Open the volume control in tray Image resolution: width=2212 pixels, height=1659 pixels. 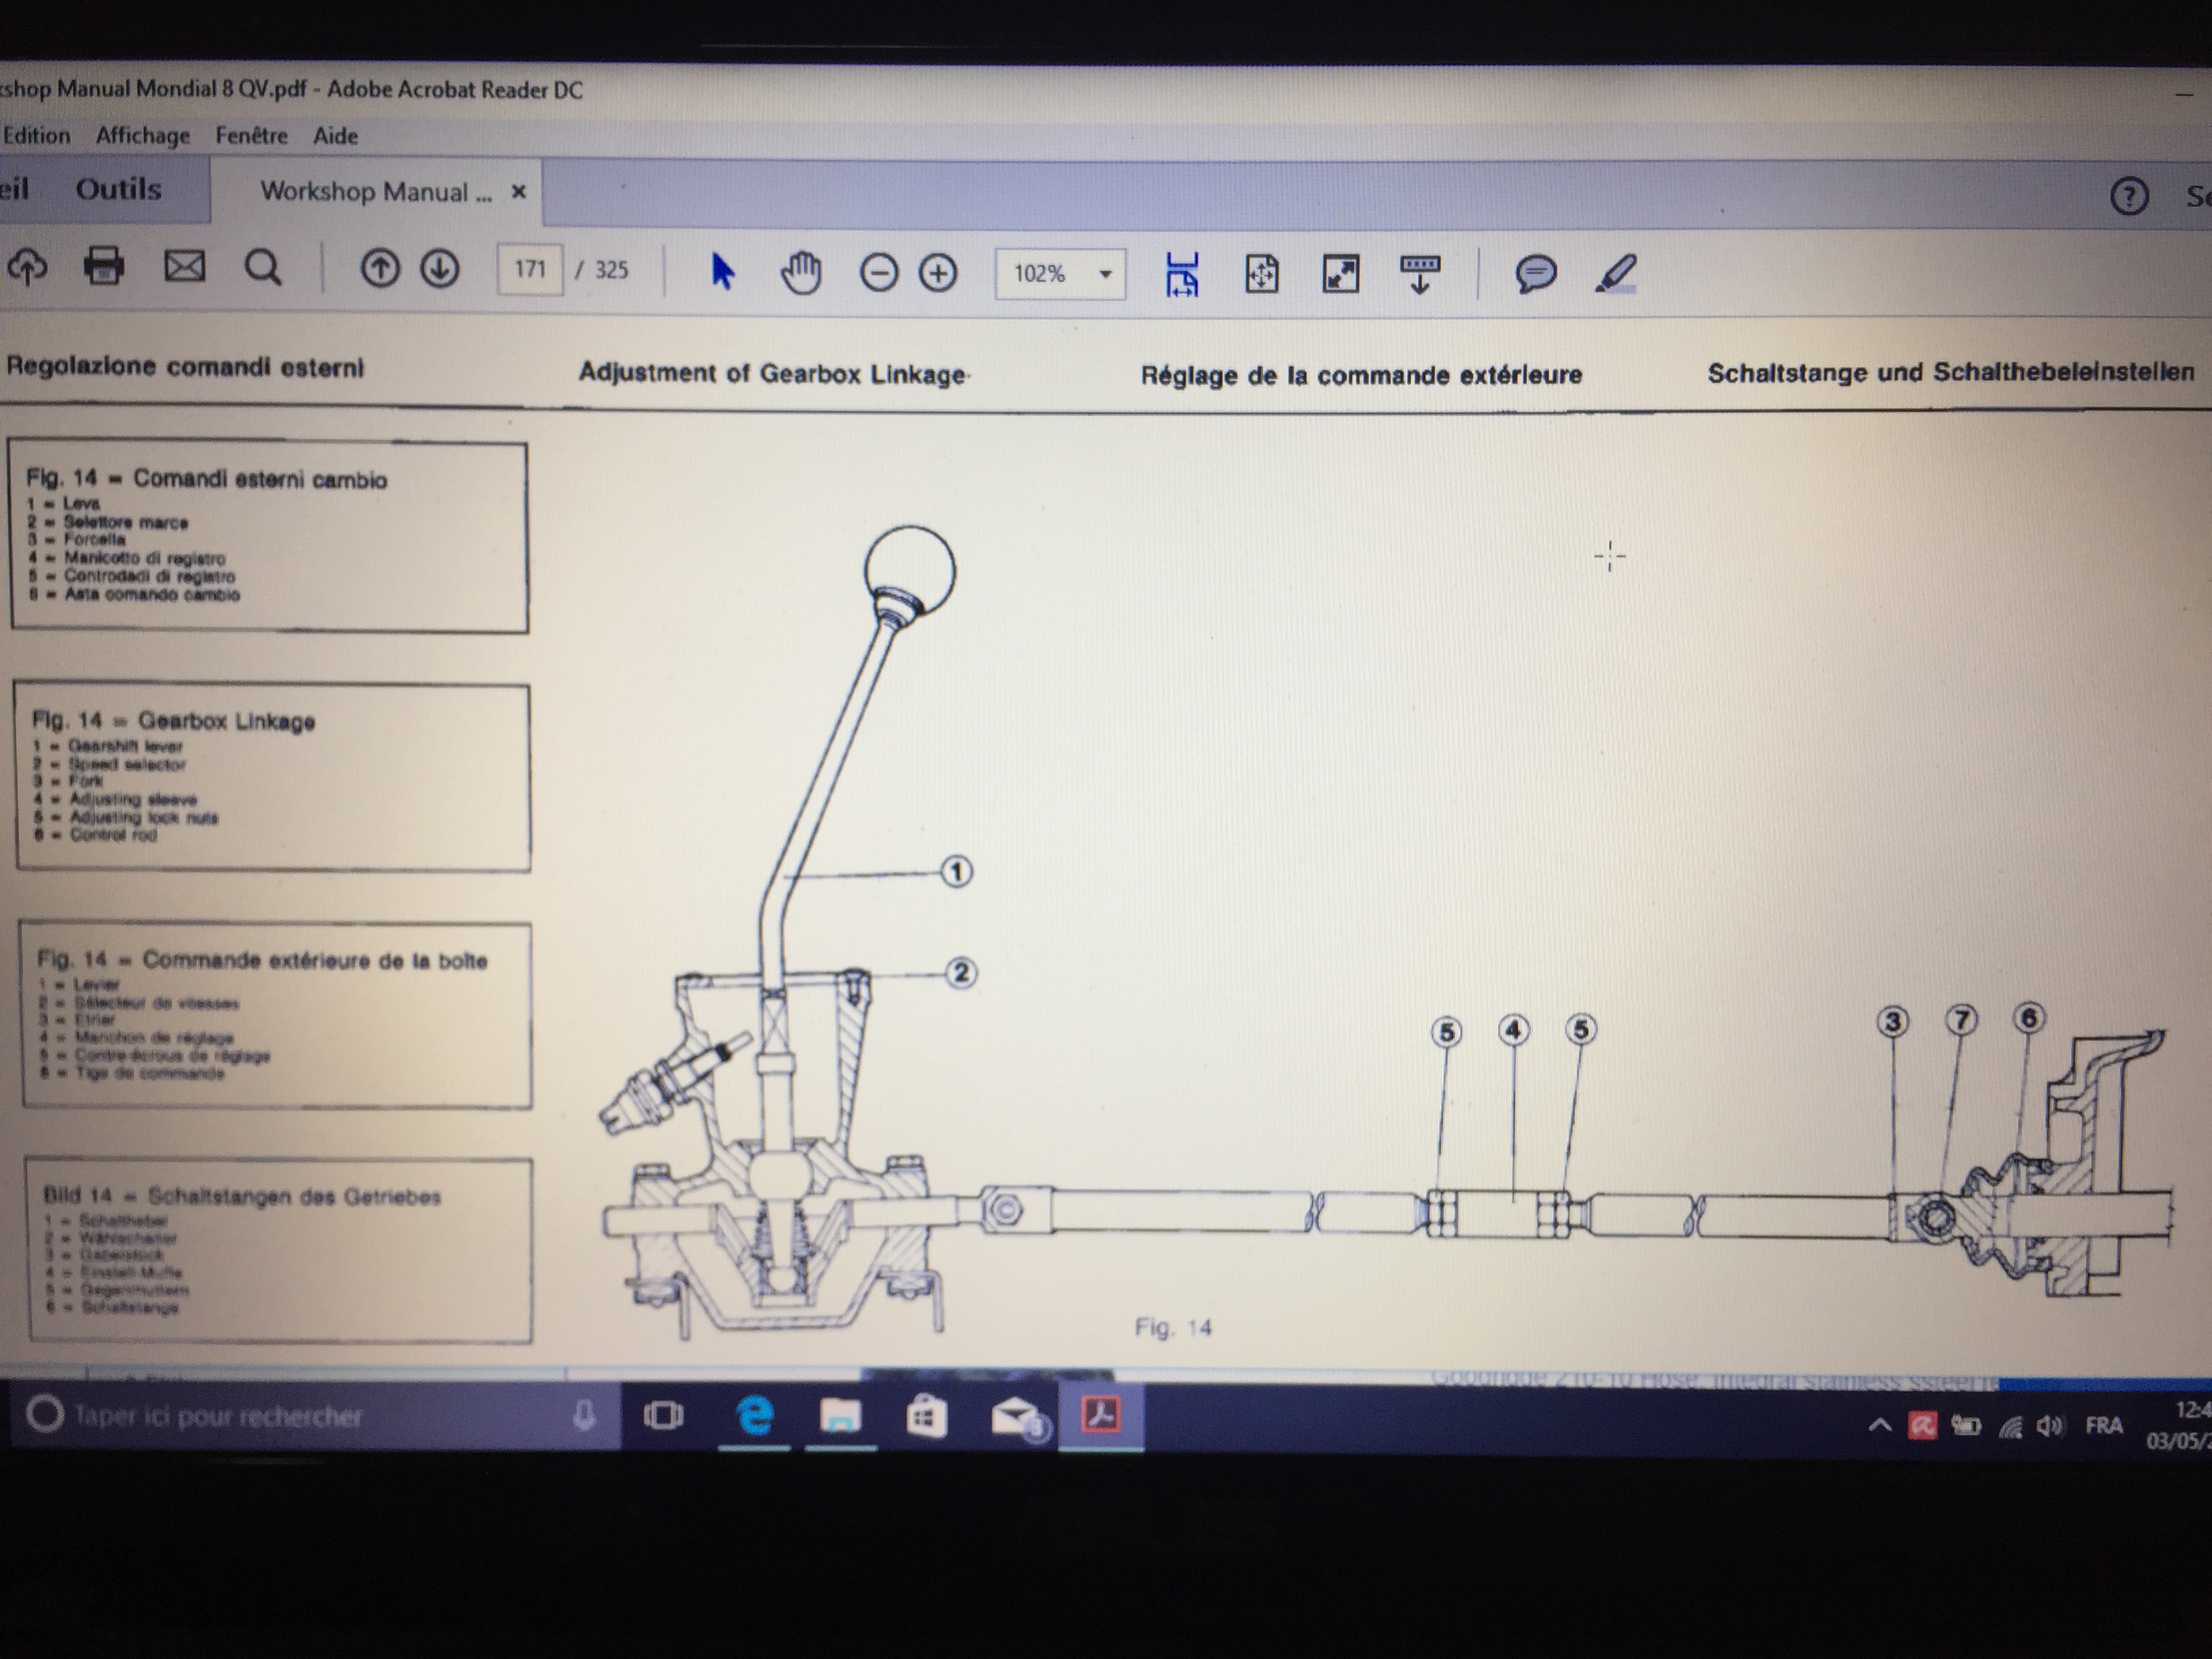pos(2049,1426)
